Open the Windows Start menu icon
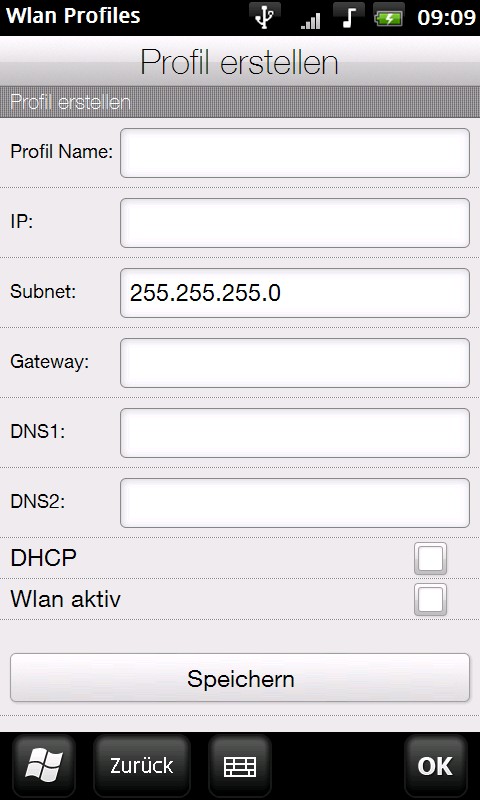 point(44,766)
